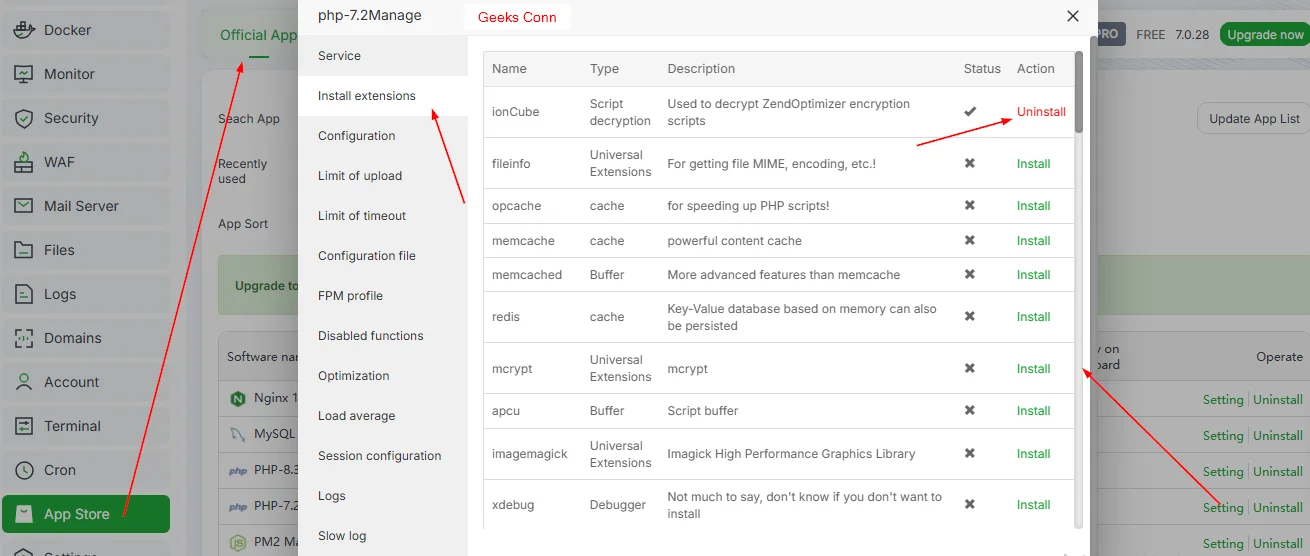Install the xdebug extension
This screenshot has width=1310, height=556.
[x=1033, y=505]
